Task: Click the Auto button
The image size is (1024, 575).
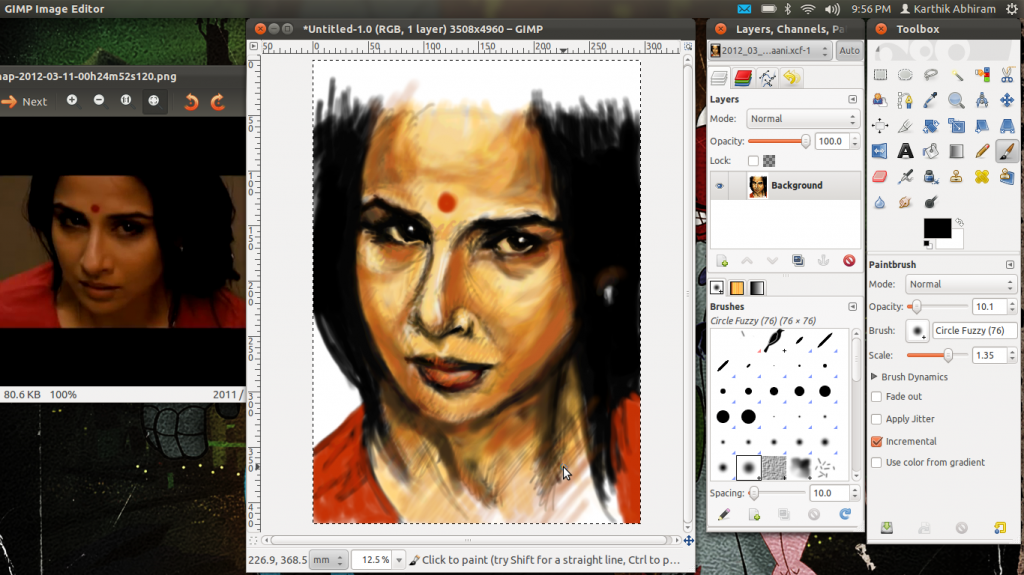Action: (850, 50)
